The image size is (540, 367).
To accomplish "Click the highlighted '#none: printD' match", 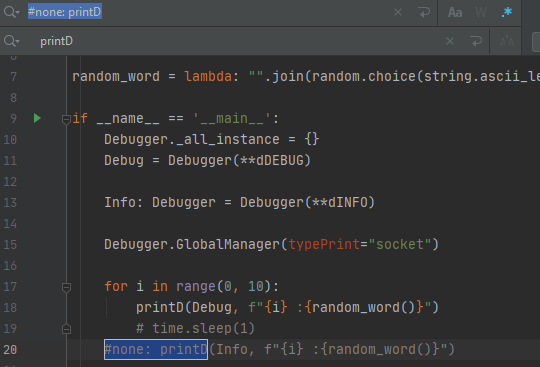I will point(156,349).
